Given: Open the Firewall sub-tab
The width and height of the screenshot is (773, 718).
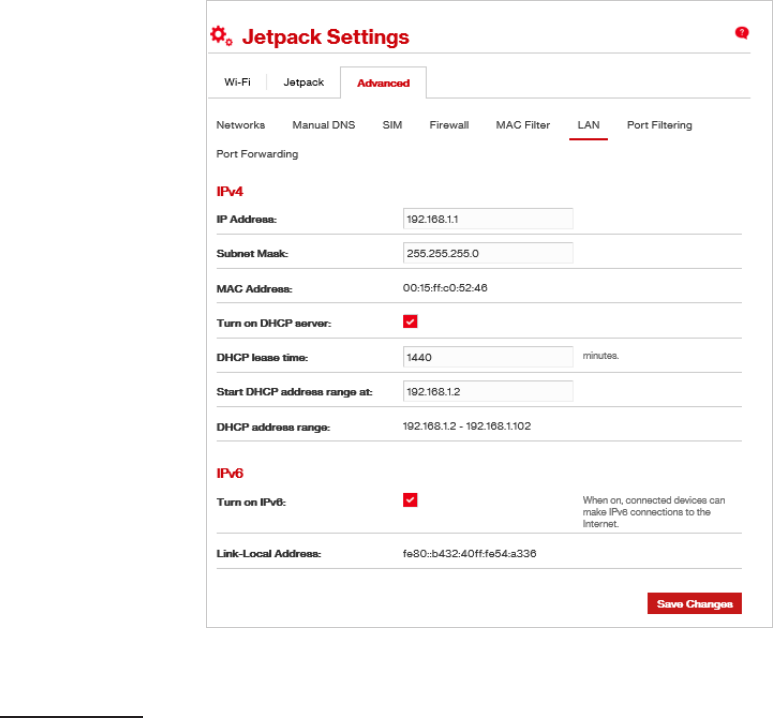Looking at the screenshot, I should click(x=449, y=125).
